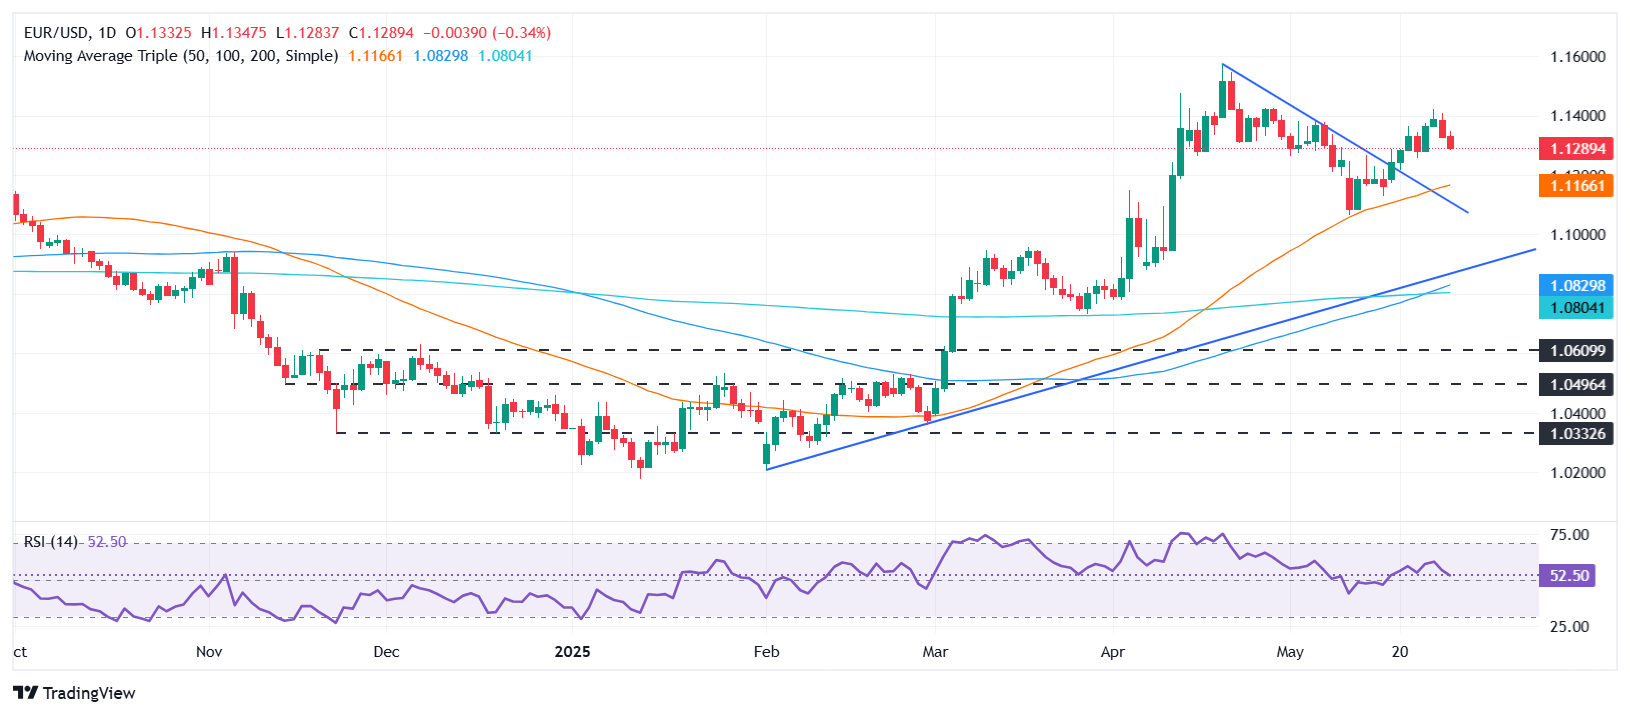Select the 1.03326 horizontal level label
The height and width of the screenshot is (716, 1630).
tap(1577, 434)
